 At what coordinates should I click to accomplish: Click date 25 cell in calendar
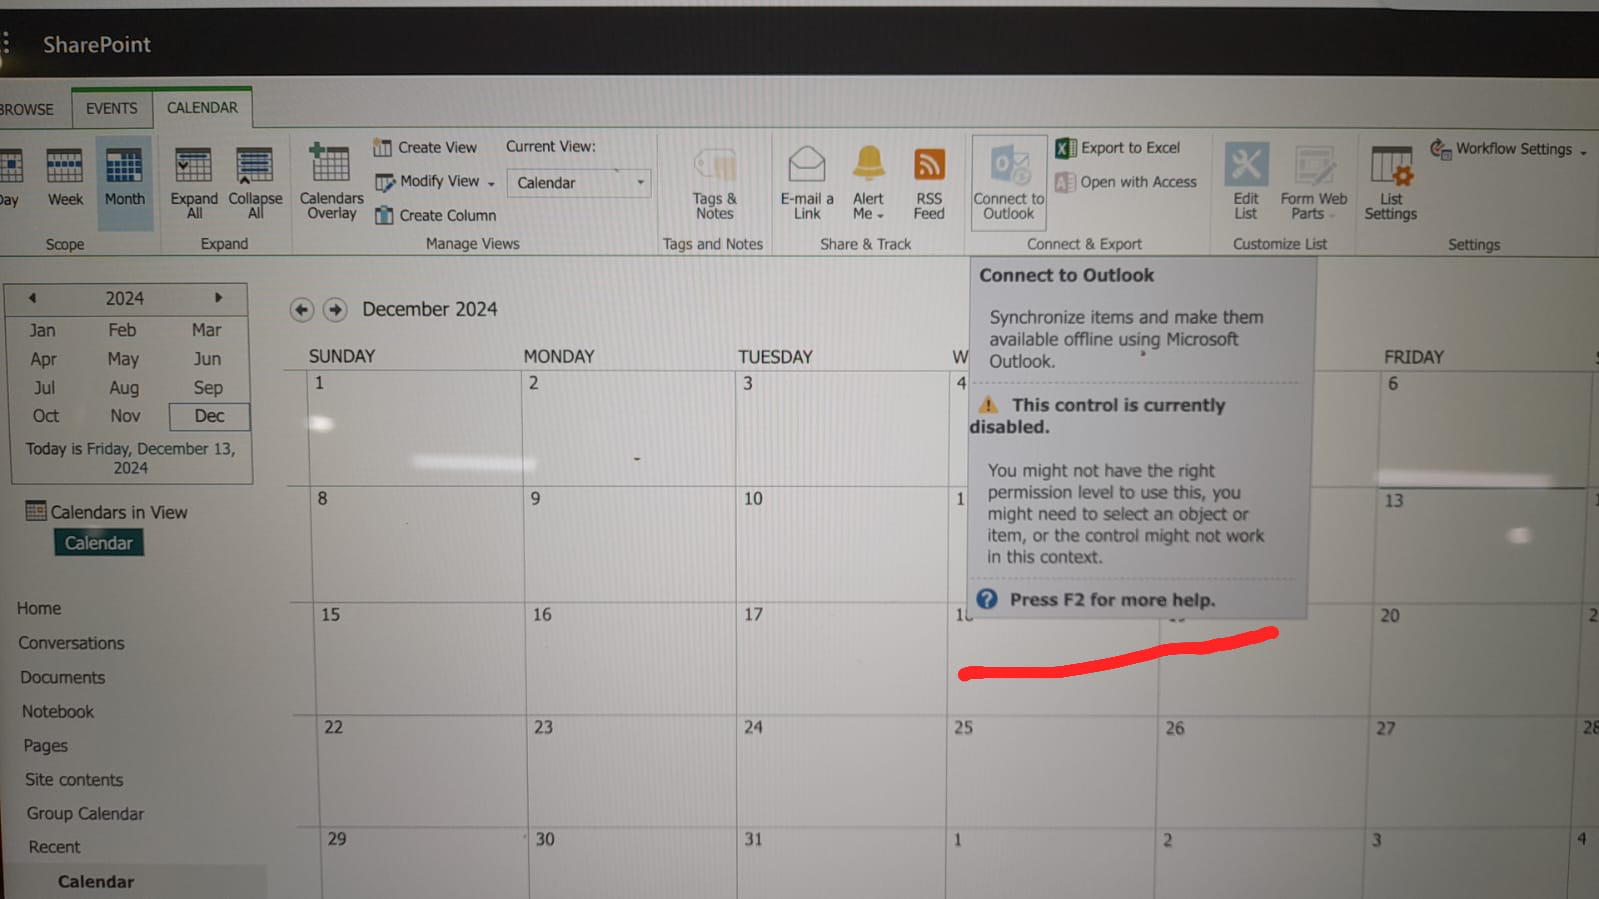click(1051, 770)
